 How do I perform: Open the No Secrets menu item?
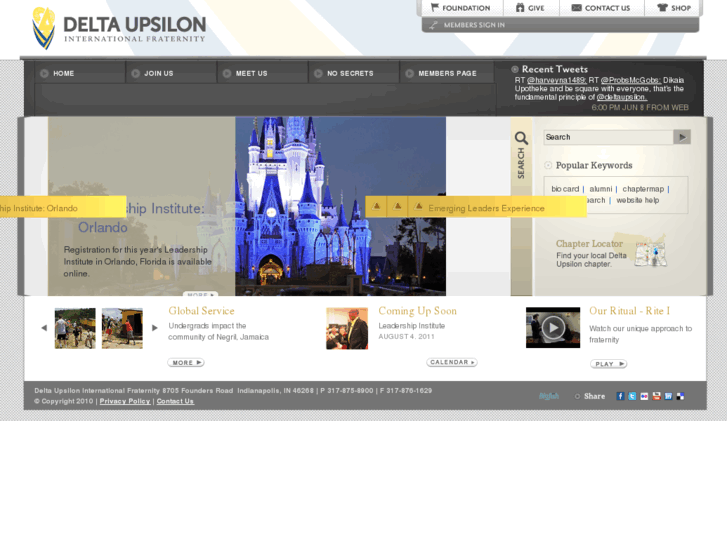click(354, 73)
